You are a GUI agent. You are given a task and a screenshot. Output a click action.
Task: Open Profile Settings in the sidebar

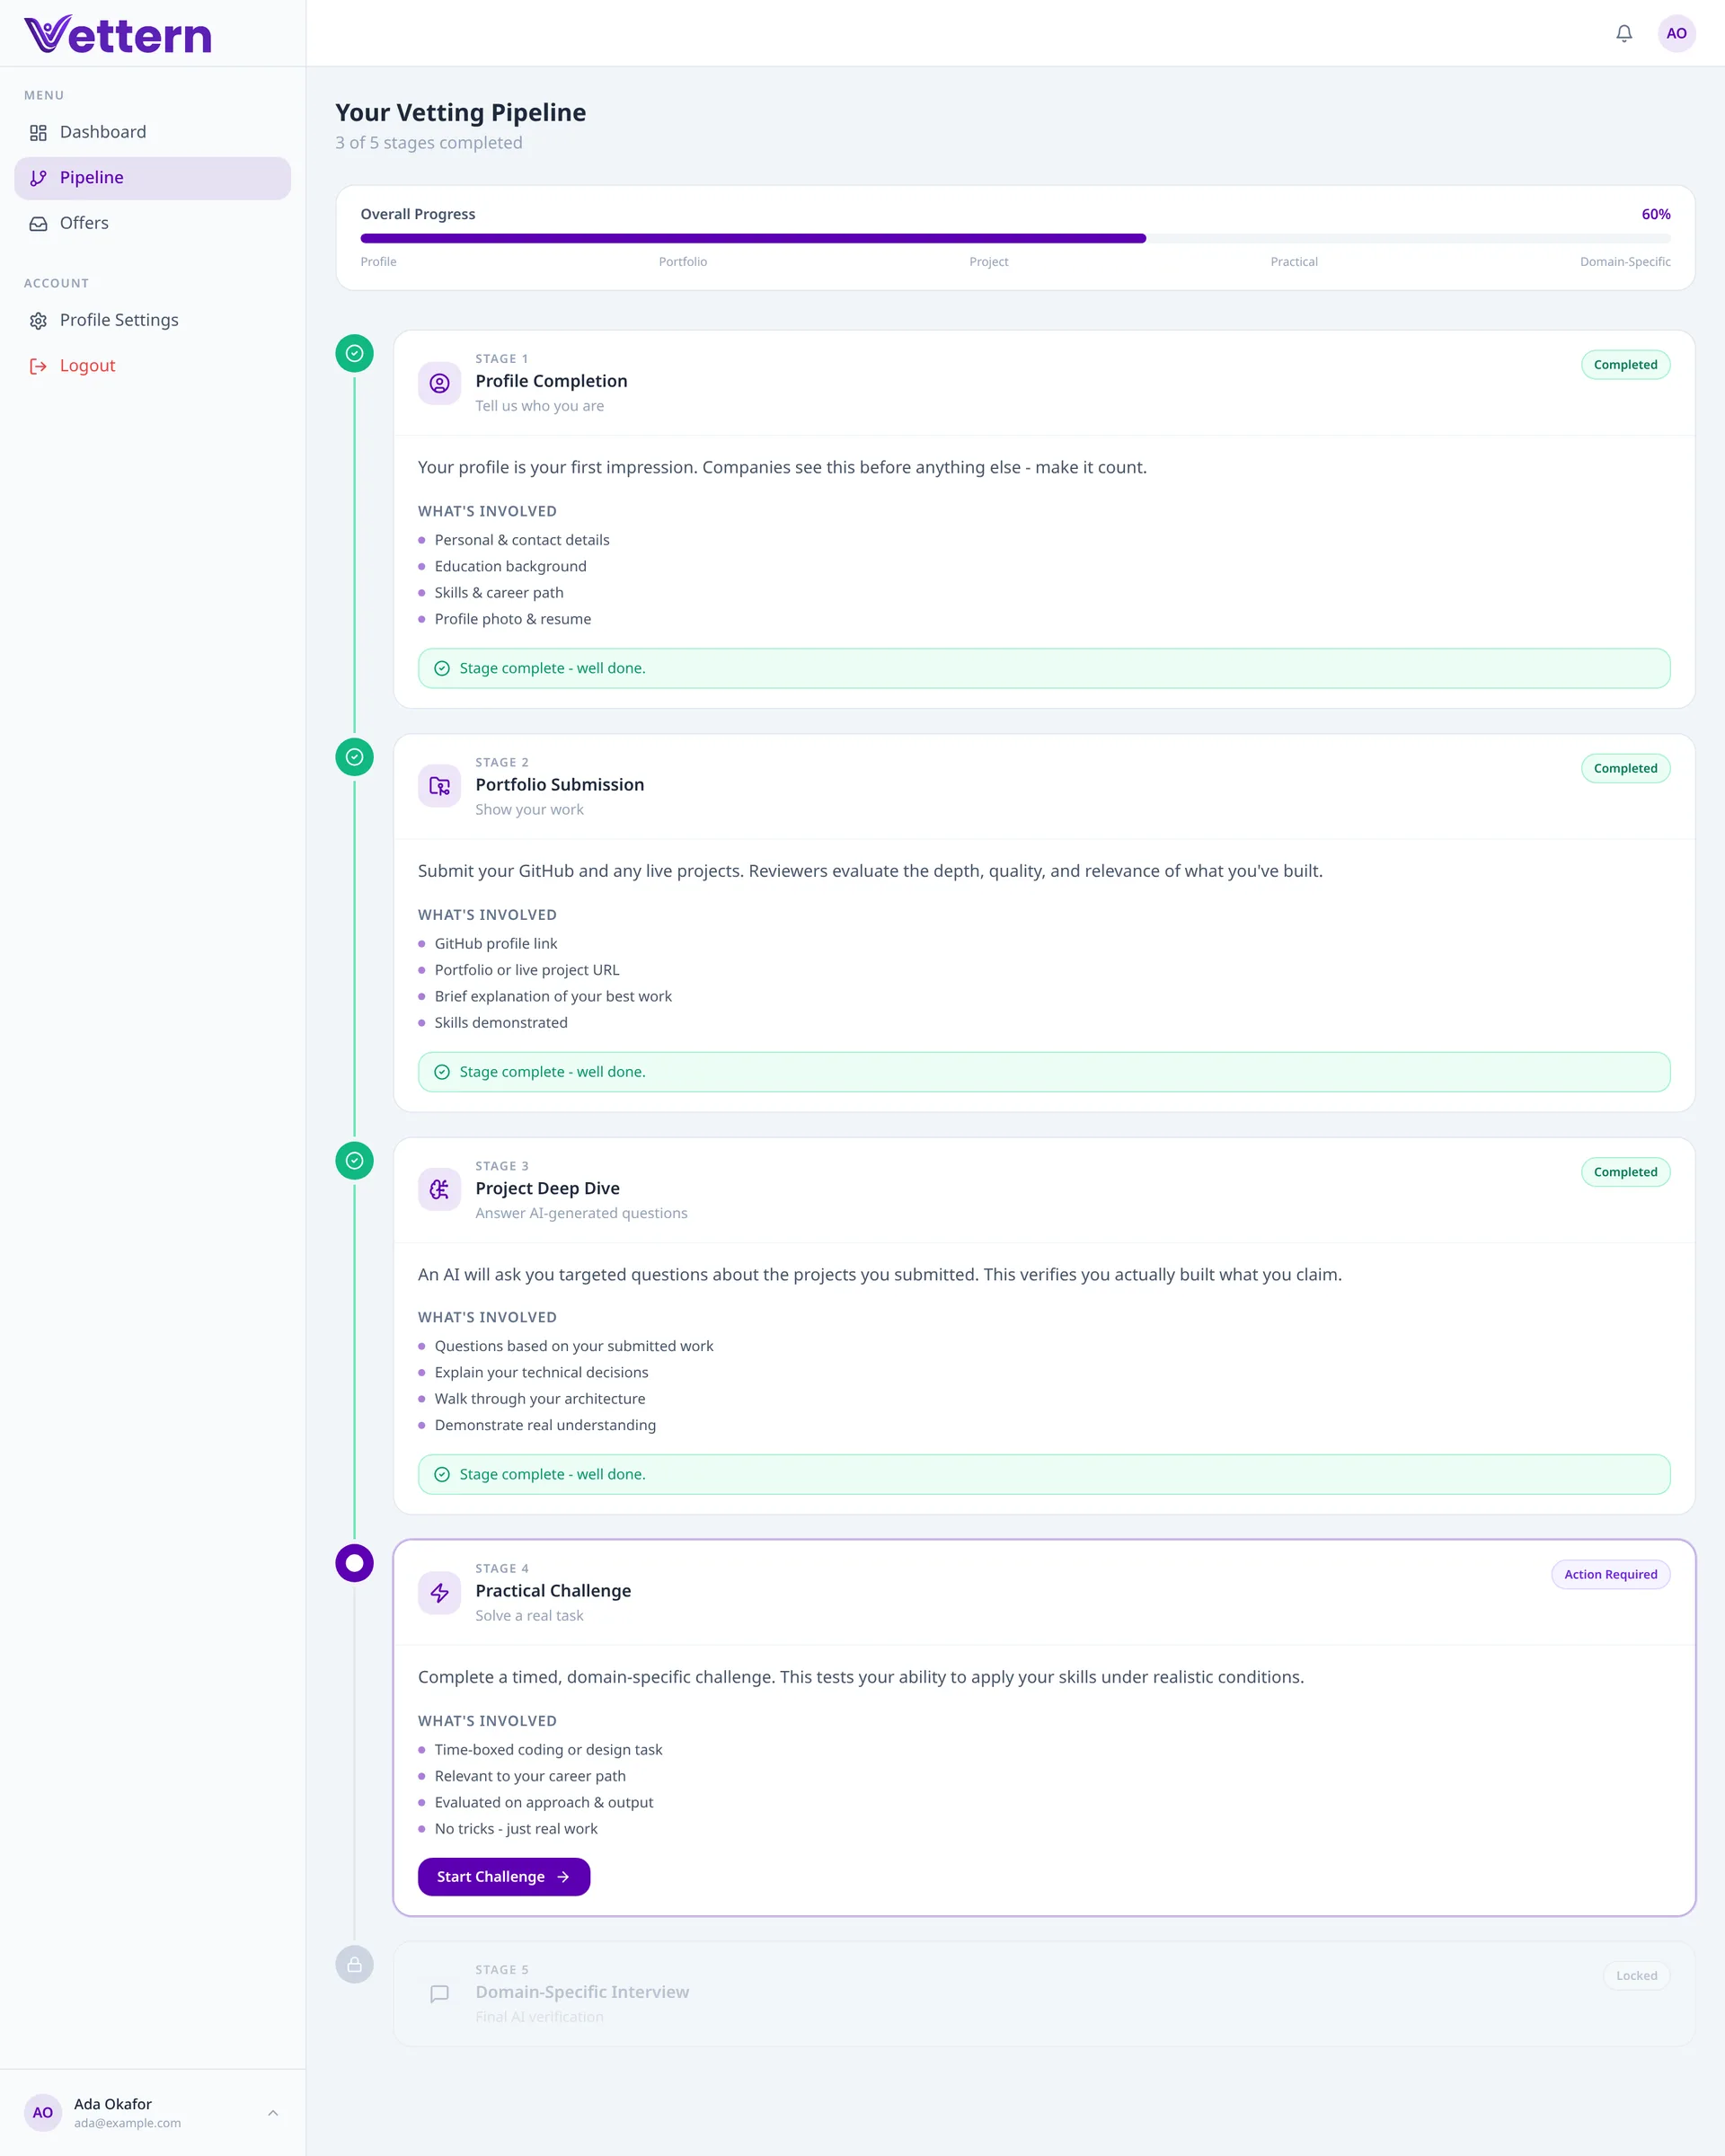(152, 321)
